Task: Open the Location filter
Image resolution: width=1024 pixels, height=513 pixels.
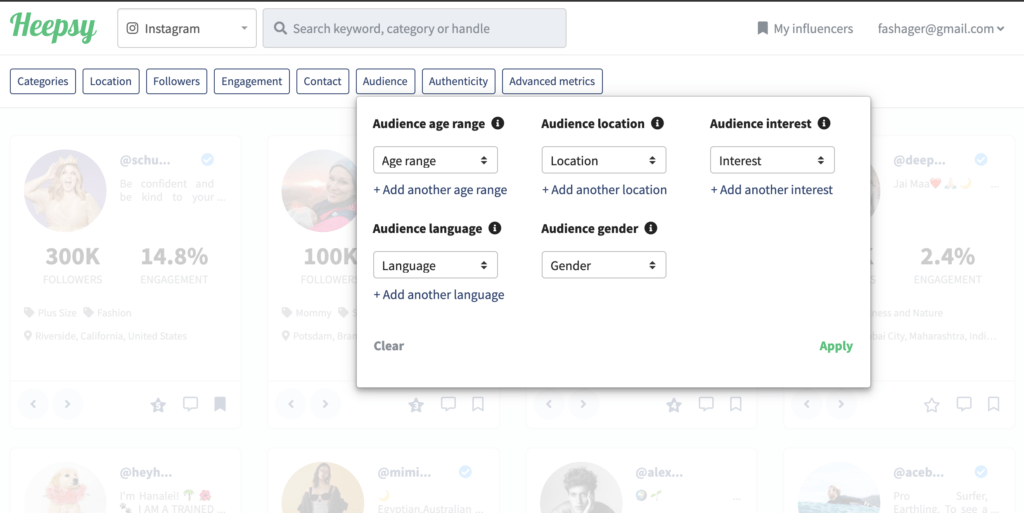Action: point(111,82)
